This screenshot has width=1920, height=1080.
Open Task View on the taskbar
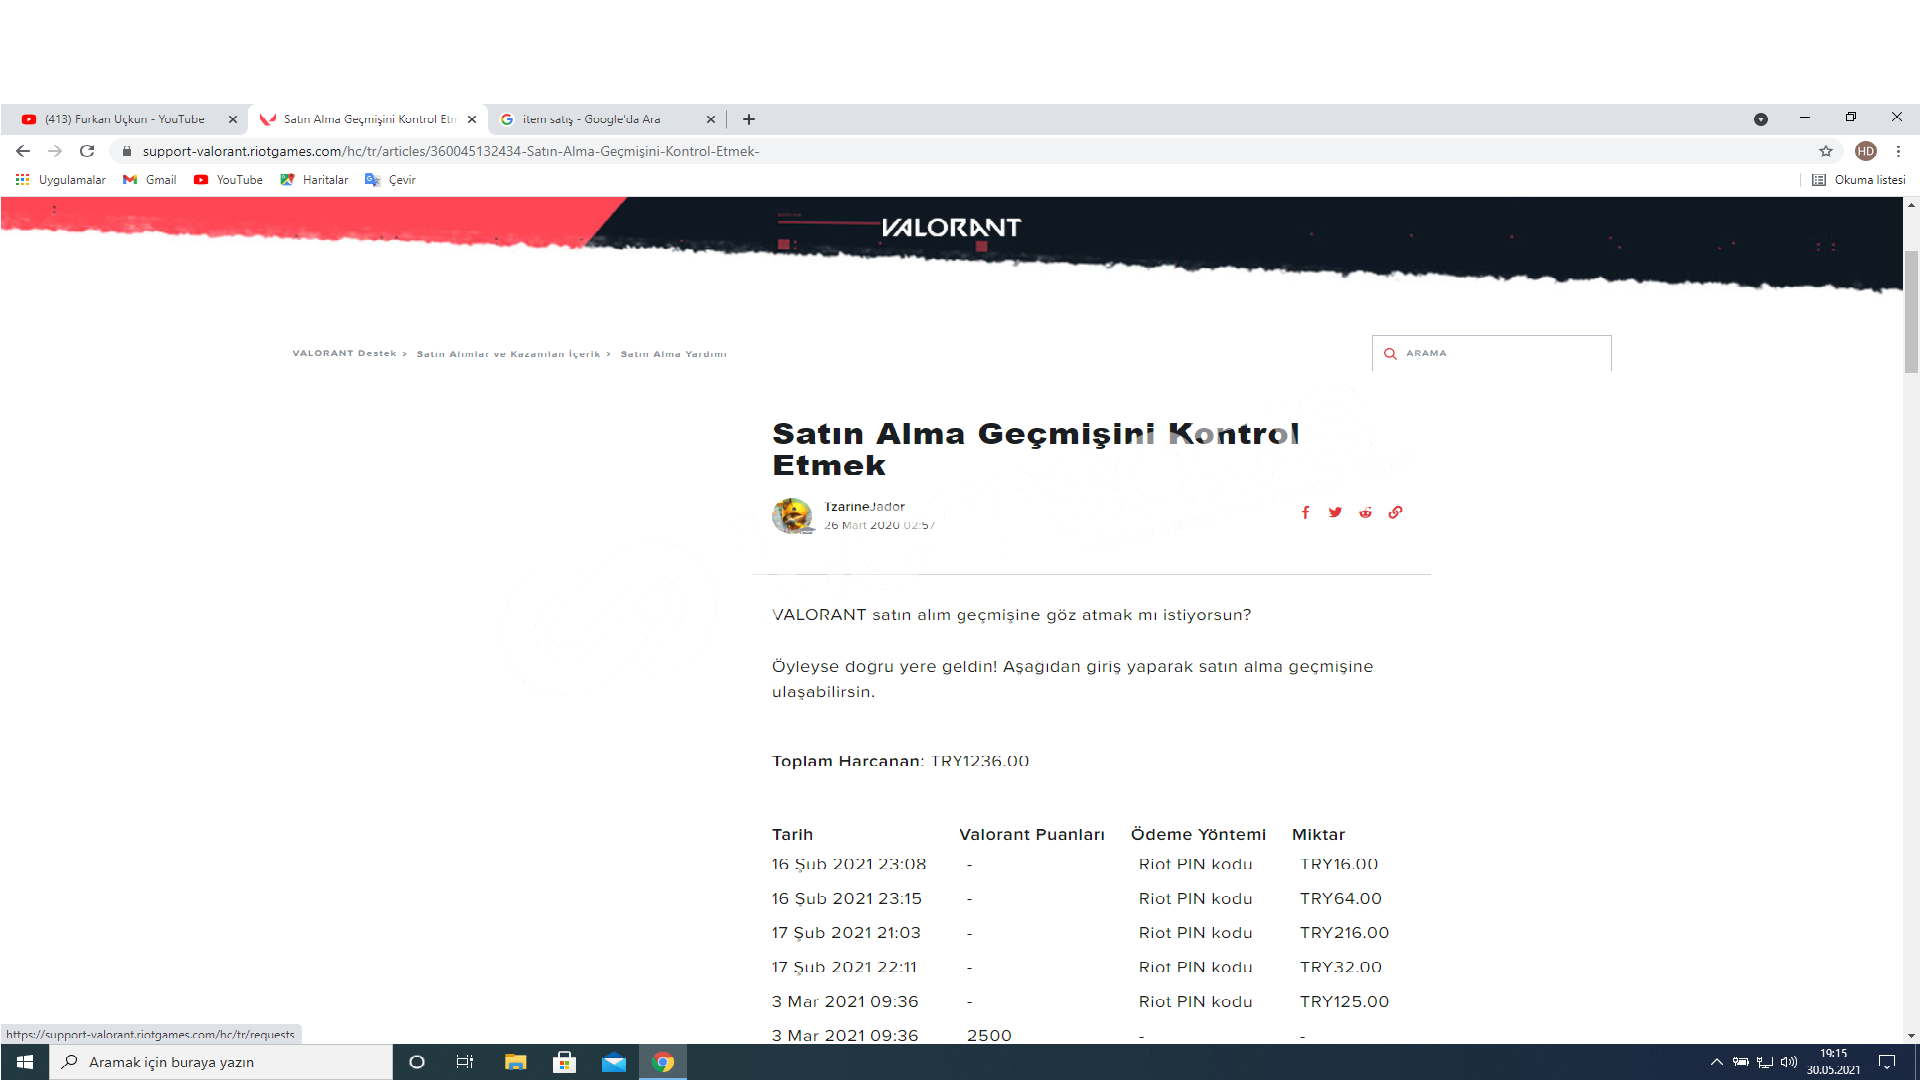tap(465, 1062)
